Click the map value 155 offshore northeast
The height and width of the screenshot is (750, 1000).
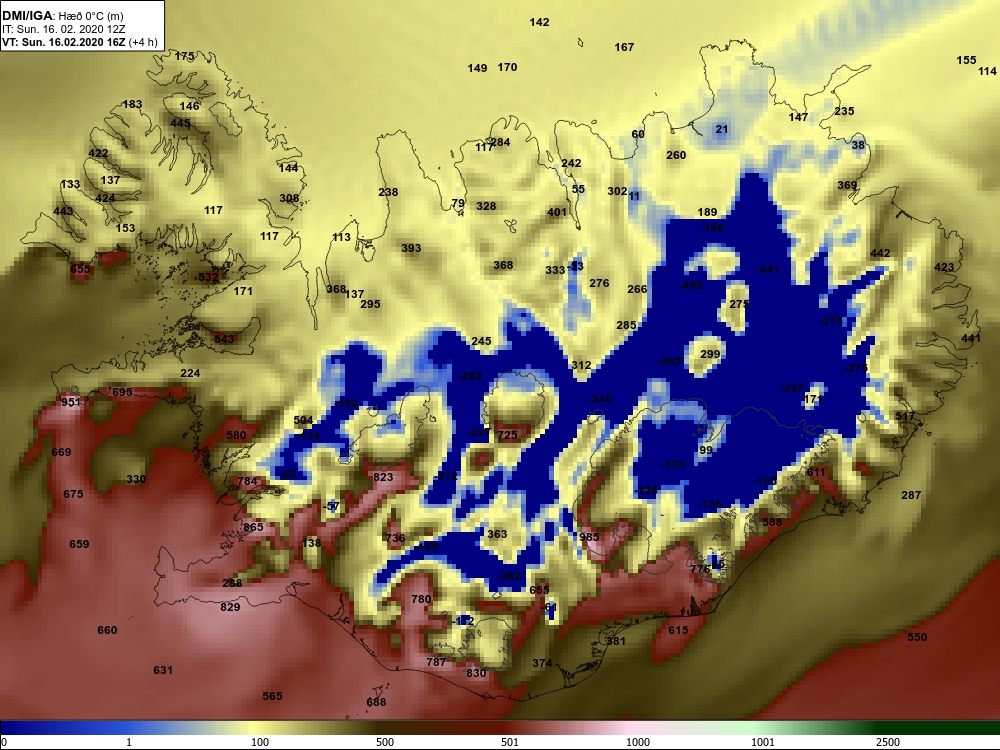[x=966, y=60]
